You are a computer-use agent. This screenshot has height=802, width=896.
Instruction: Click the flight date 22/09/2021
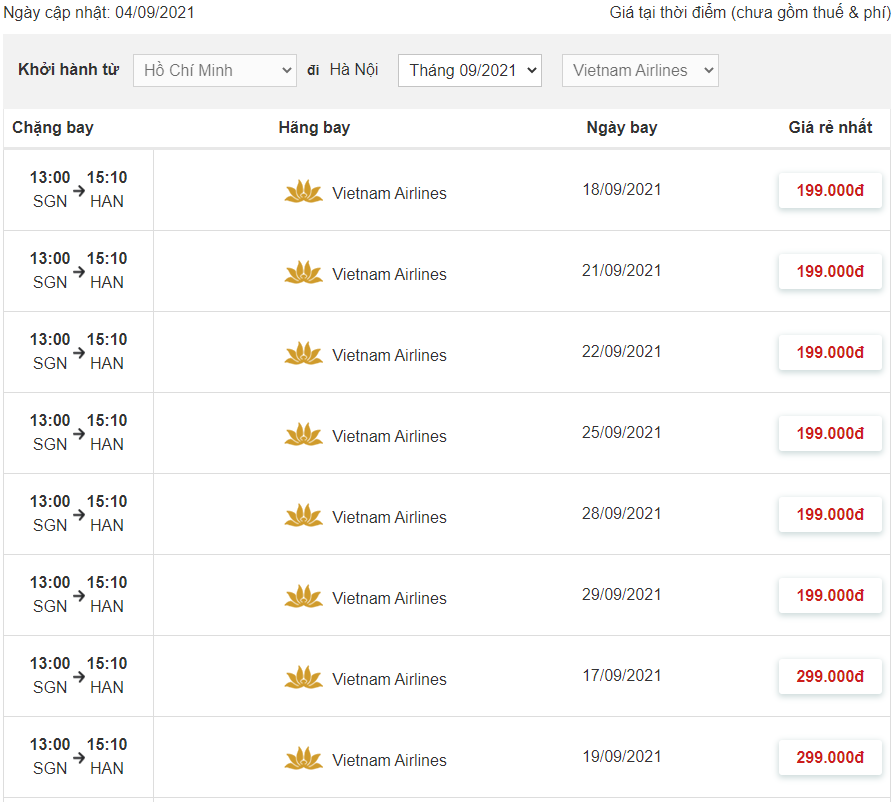[x=622, y=352]
